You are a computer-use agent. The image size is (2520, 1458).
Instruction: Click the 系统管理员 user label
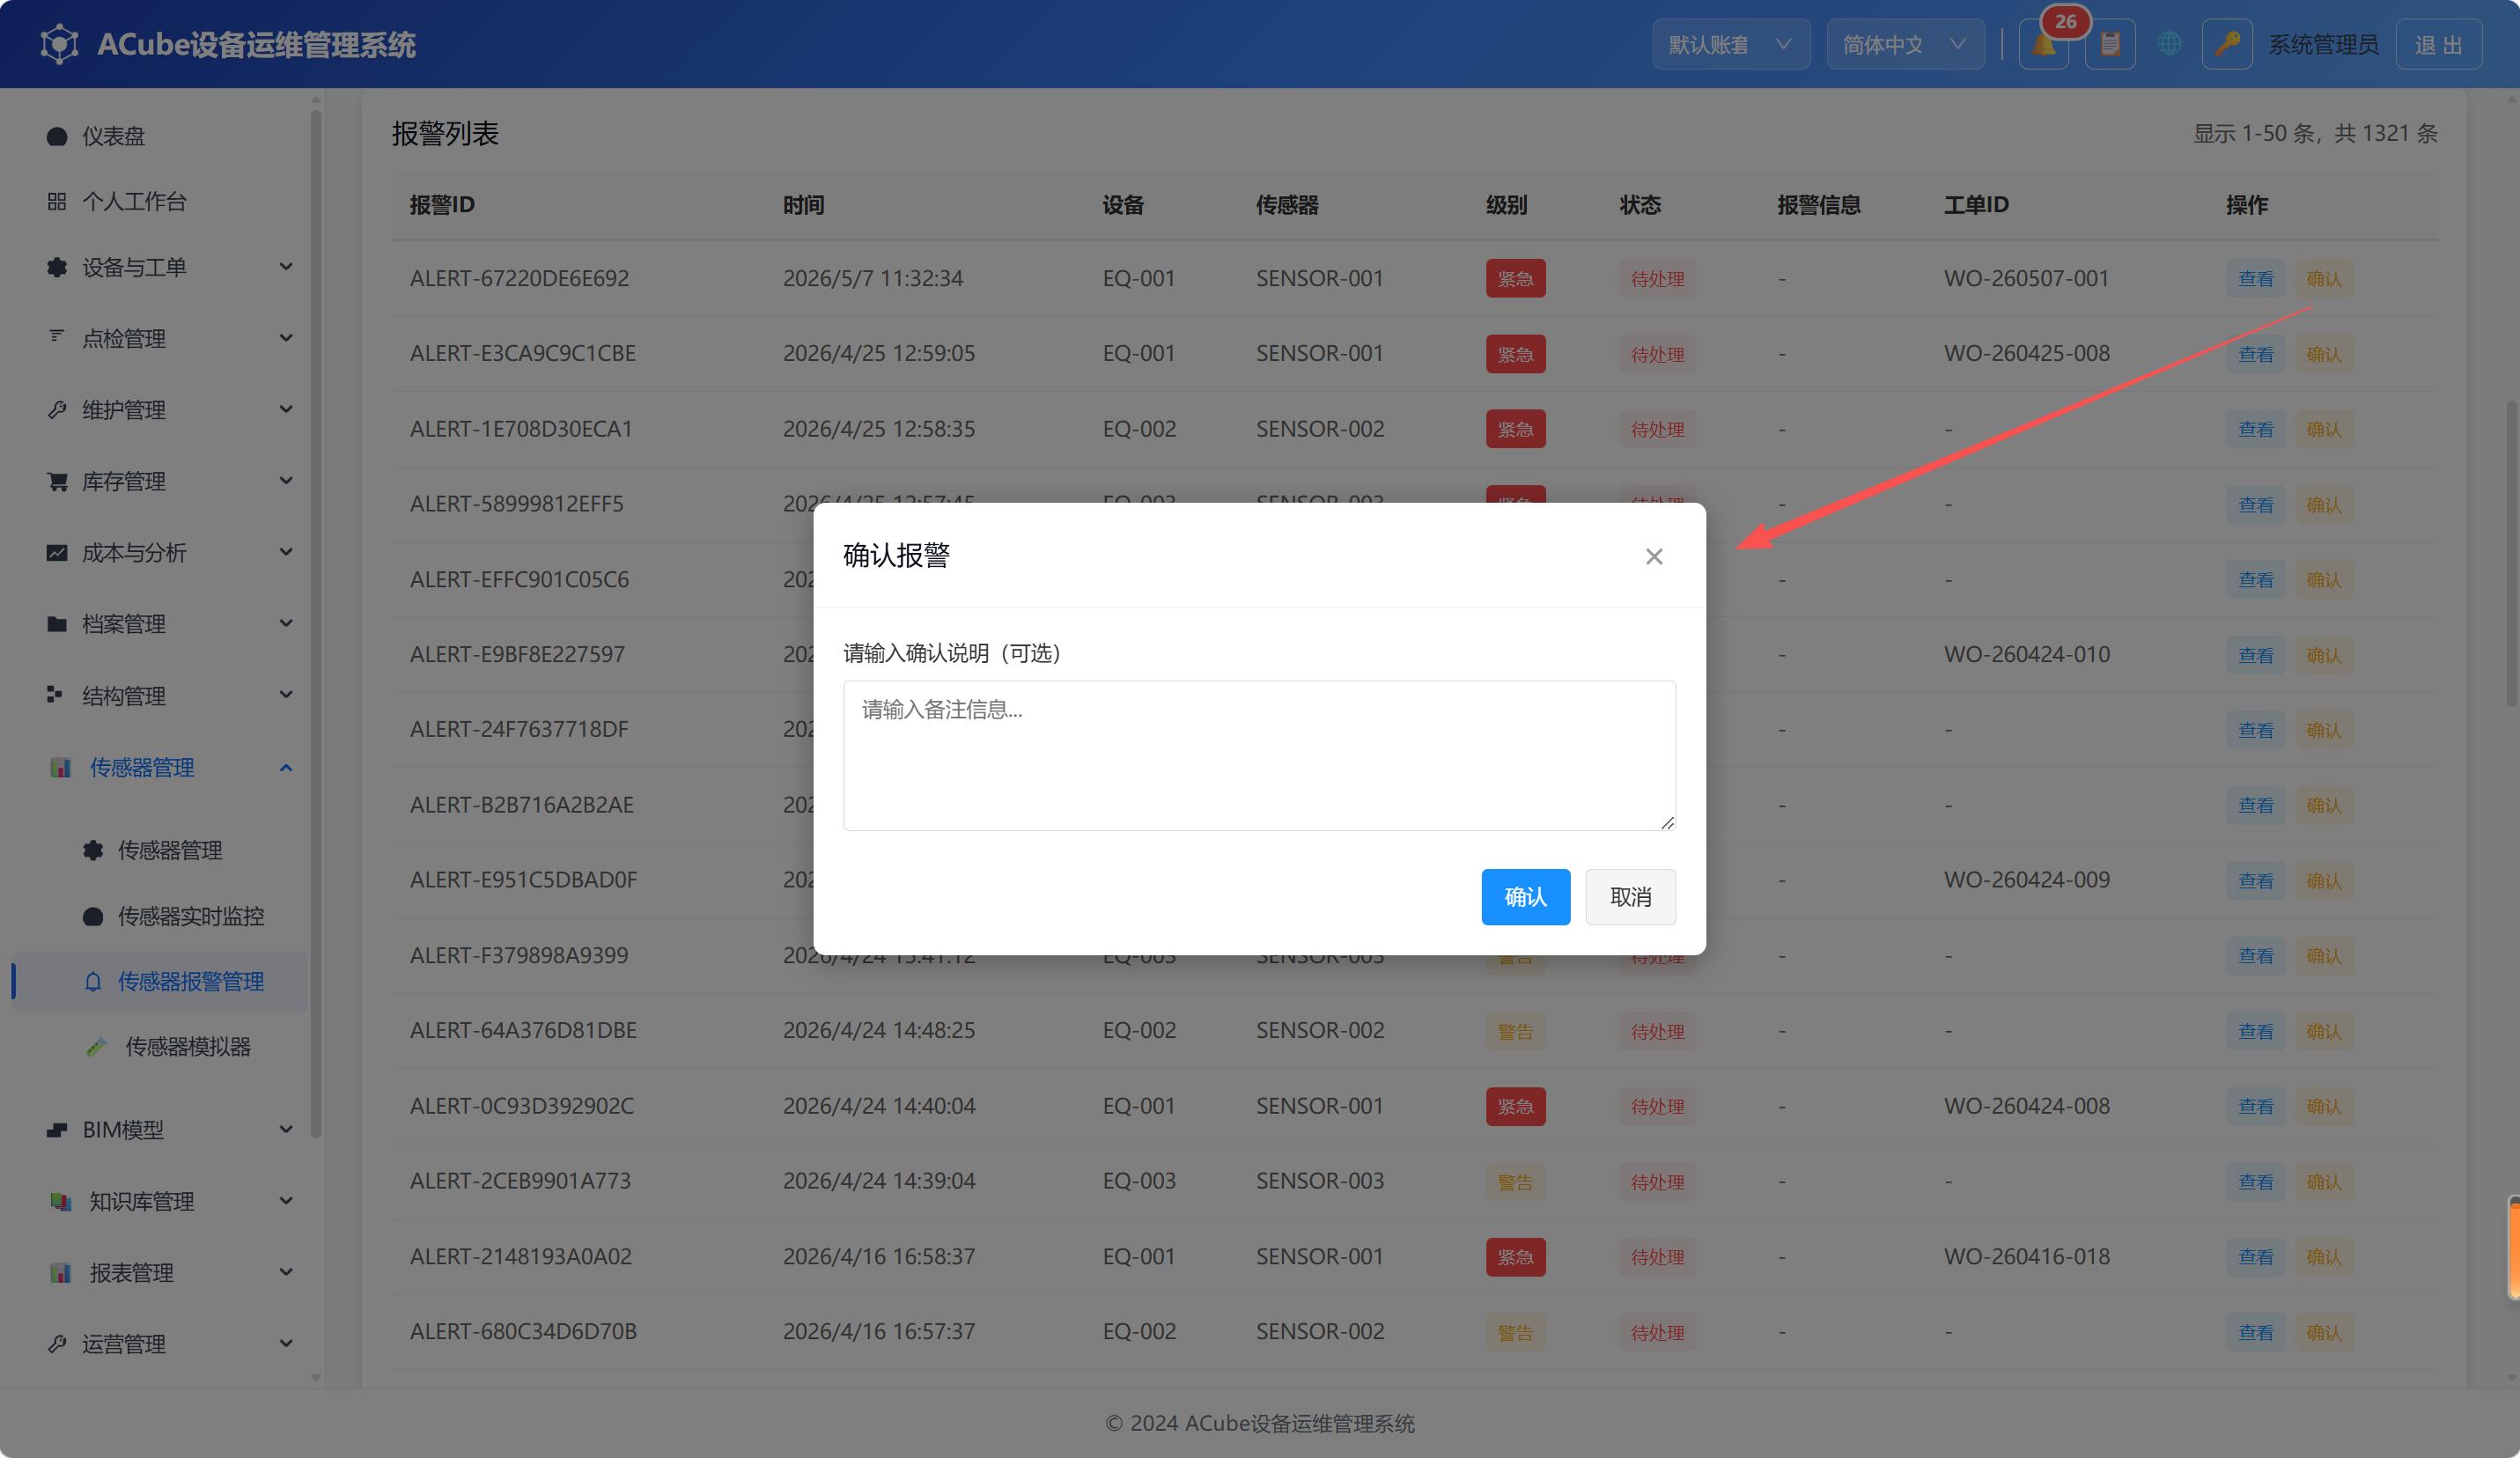point(2323,44)
